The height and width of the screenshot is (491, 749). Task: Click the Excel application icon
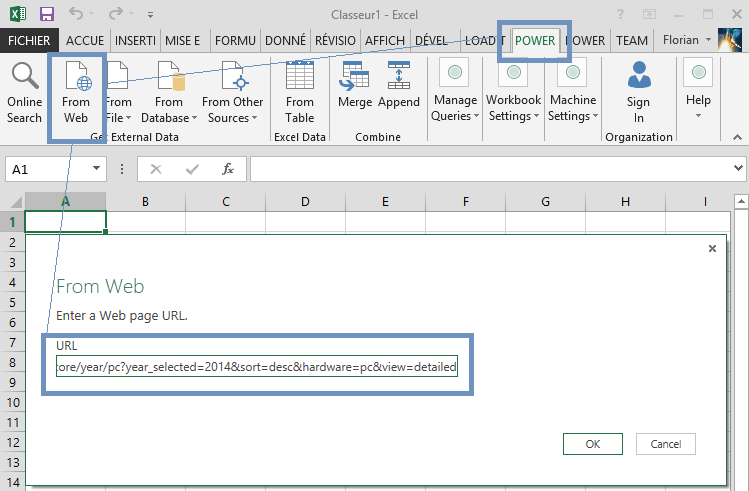coord(18,14)
